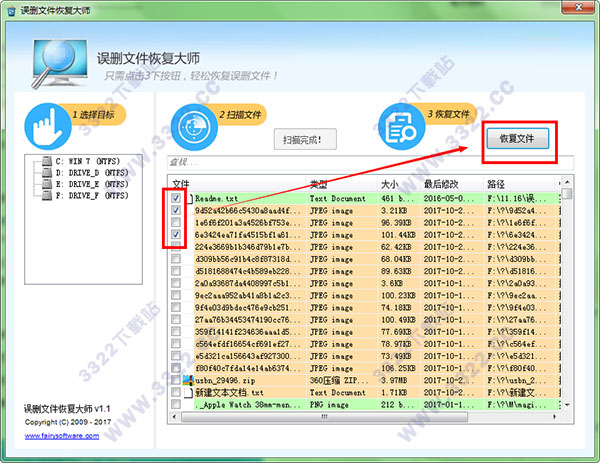
Task: Click the 查找 search field
Action: [370, 162]
